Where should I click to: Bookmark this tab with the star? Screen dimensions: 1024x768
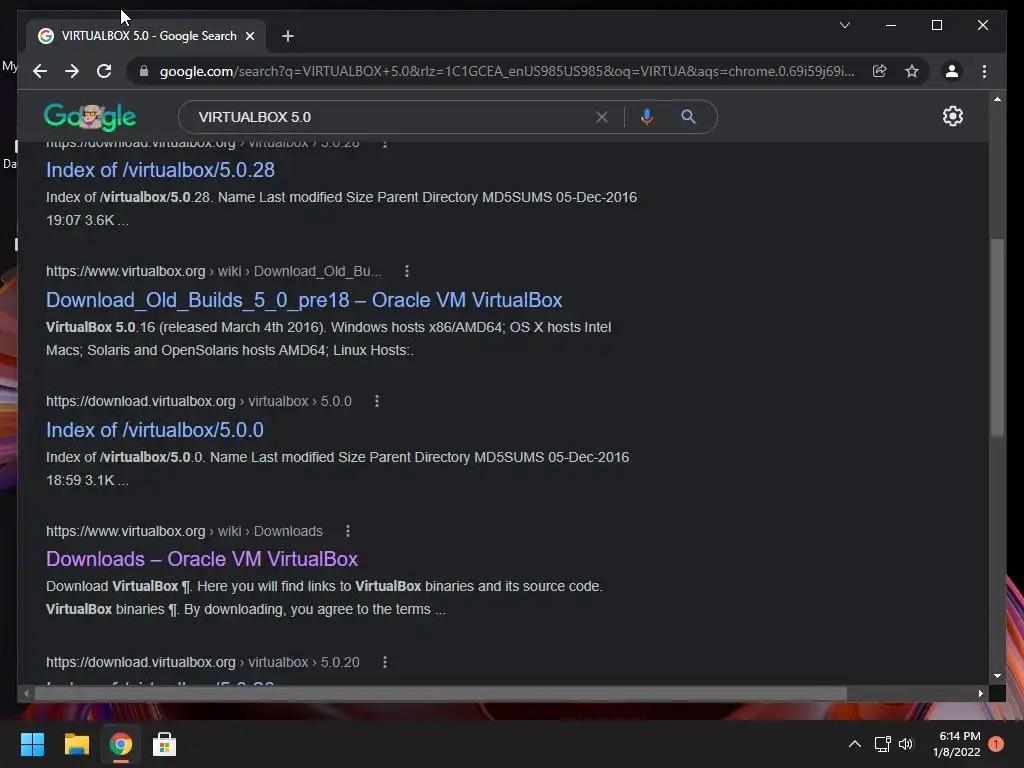tap(912, 71)
